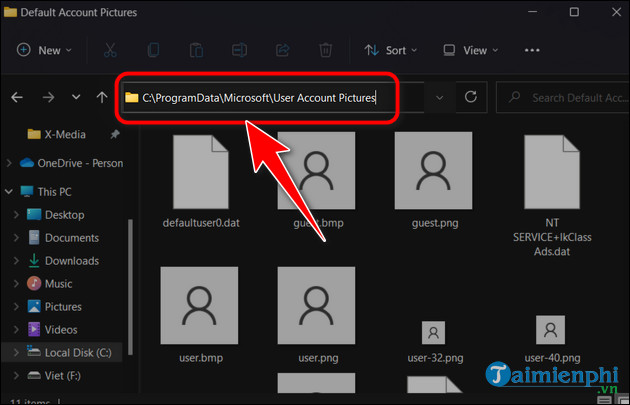Open the Sort dropdown menu
The image size is (630, 405).
coord(391,50)
